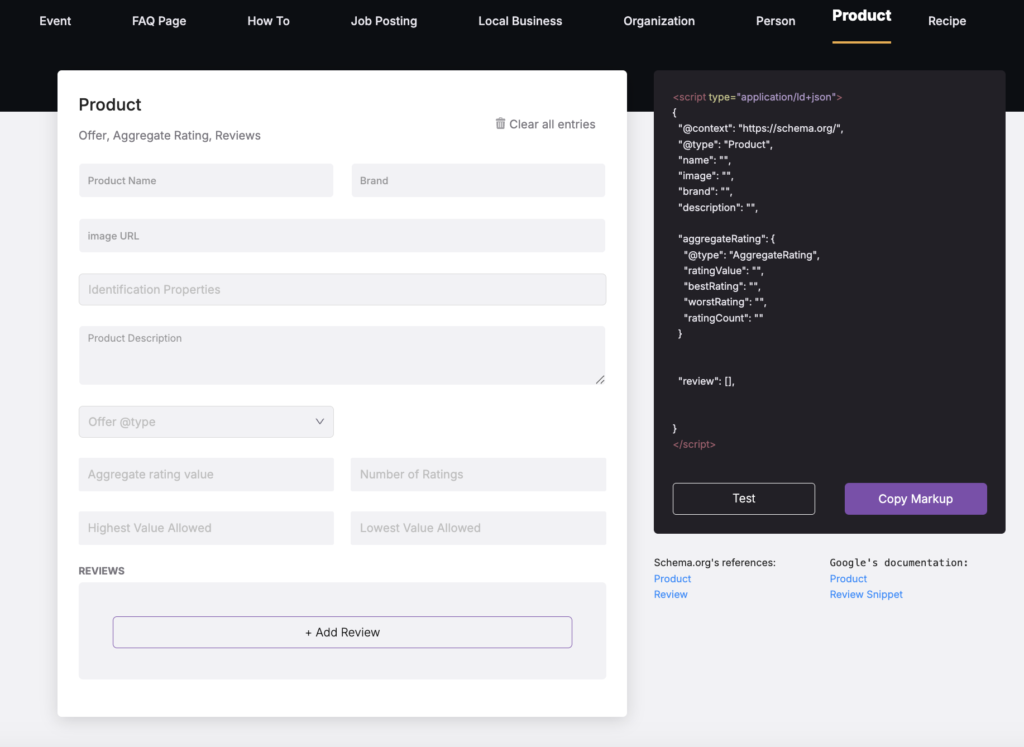The image size is (1024, 747).
Task: Click the + Add Review button
Action: 342,632
